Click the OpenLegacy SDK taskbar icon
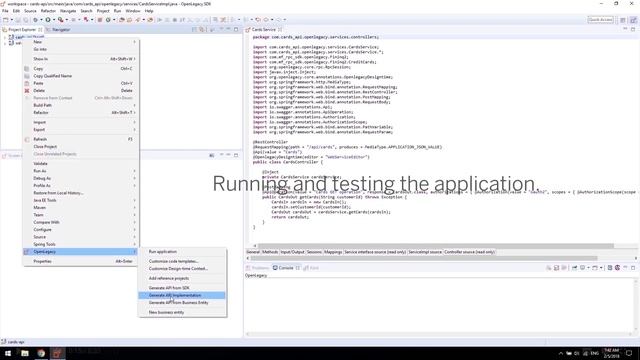Screen dimensions: 640x360 pyautogui.click(x=58, y=353)
